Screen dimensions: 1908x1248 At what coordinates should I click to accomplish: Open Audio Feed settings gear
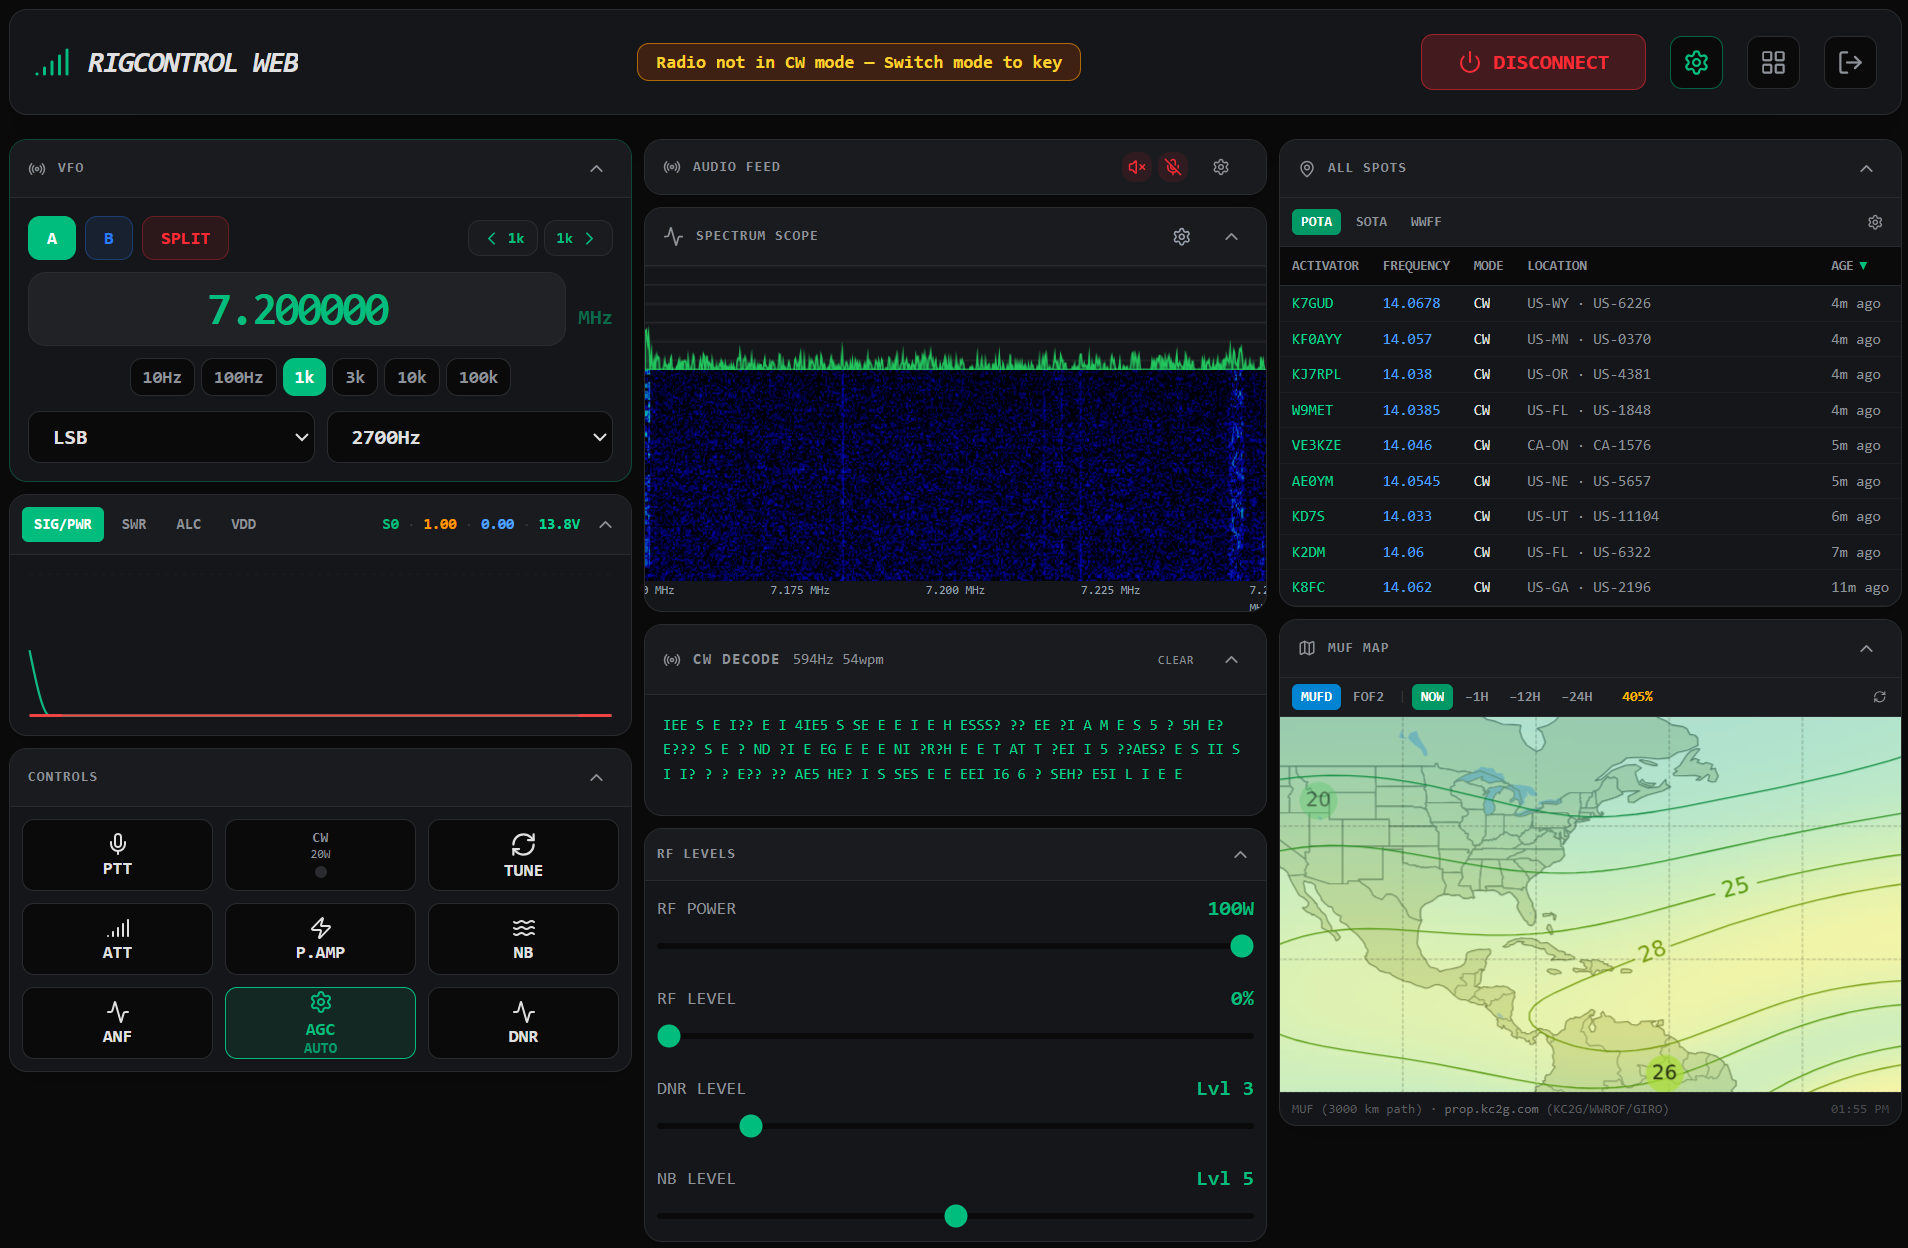coord(1221,167)
